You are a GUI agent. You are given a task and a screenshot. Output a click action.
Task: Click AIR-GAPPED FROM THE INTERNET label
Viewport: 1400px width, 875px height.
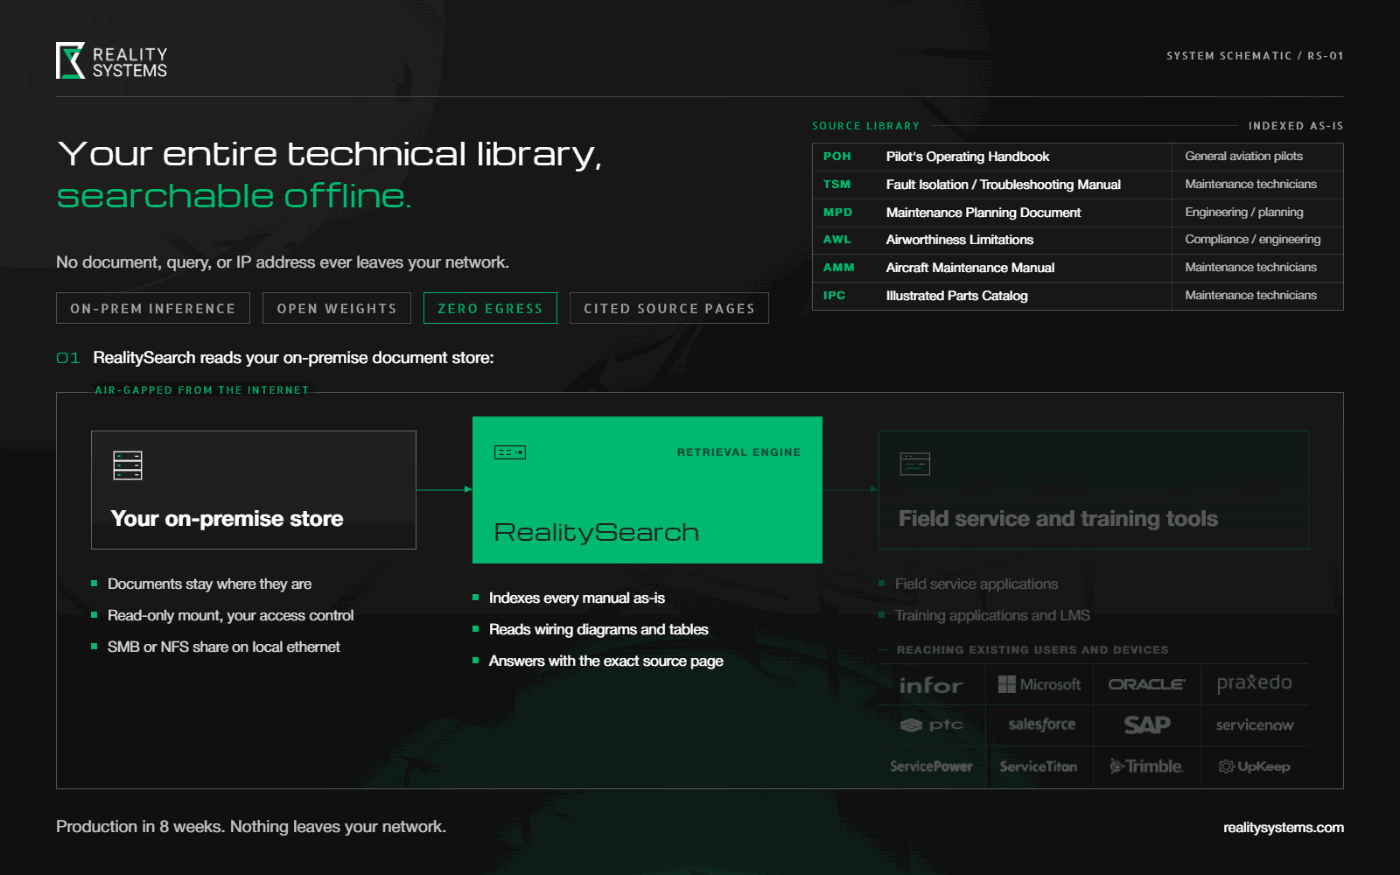[202, 390]
